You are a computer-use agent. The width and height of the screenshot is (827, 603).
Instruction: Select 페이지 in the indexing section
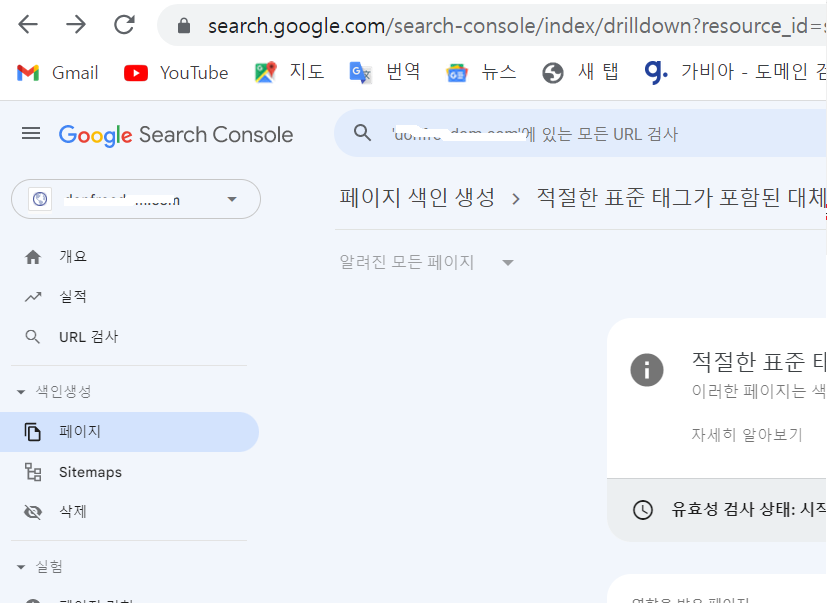[x=129, y=432]
